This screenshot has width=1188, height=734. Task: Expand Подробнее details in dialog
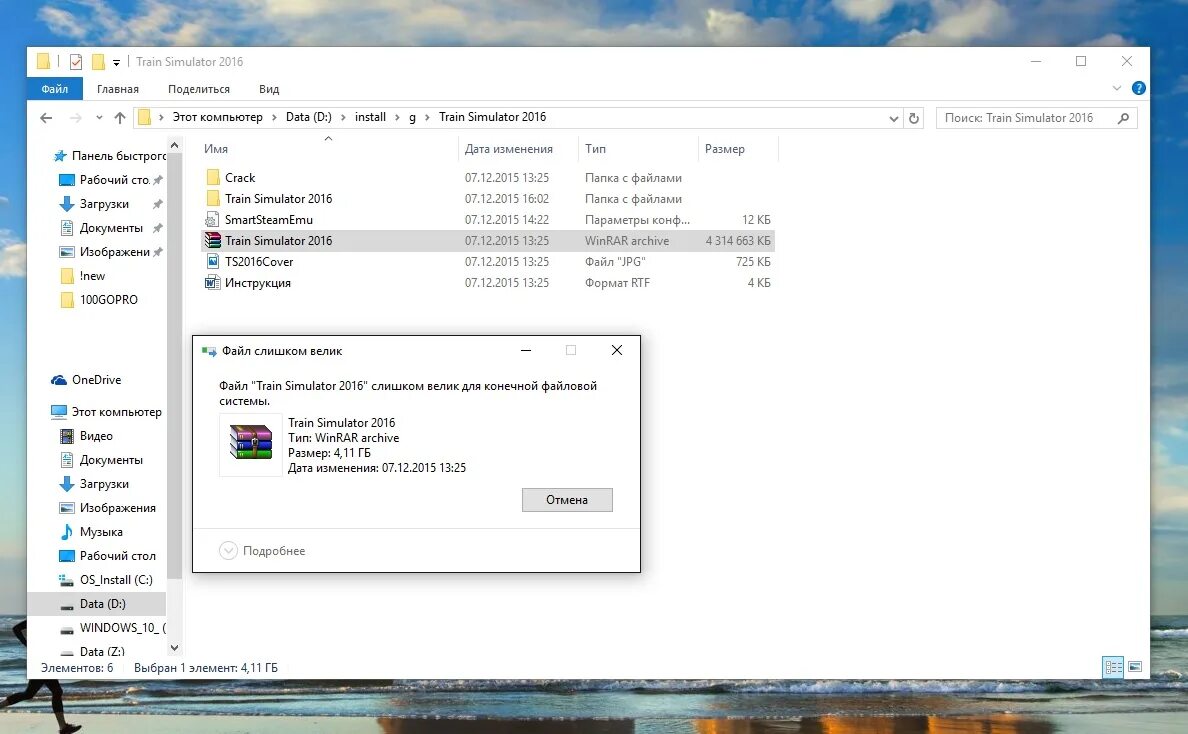[262, 551]
